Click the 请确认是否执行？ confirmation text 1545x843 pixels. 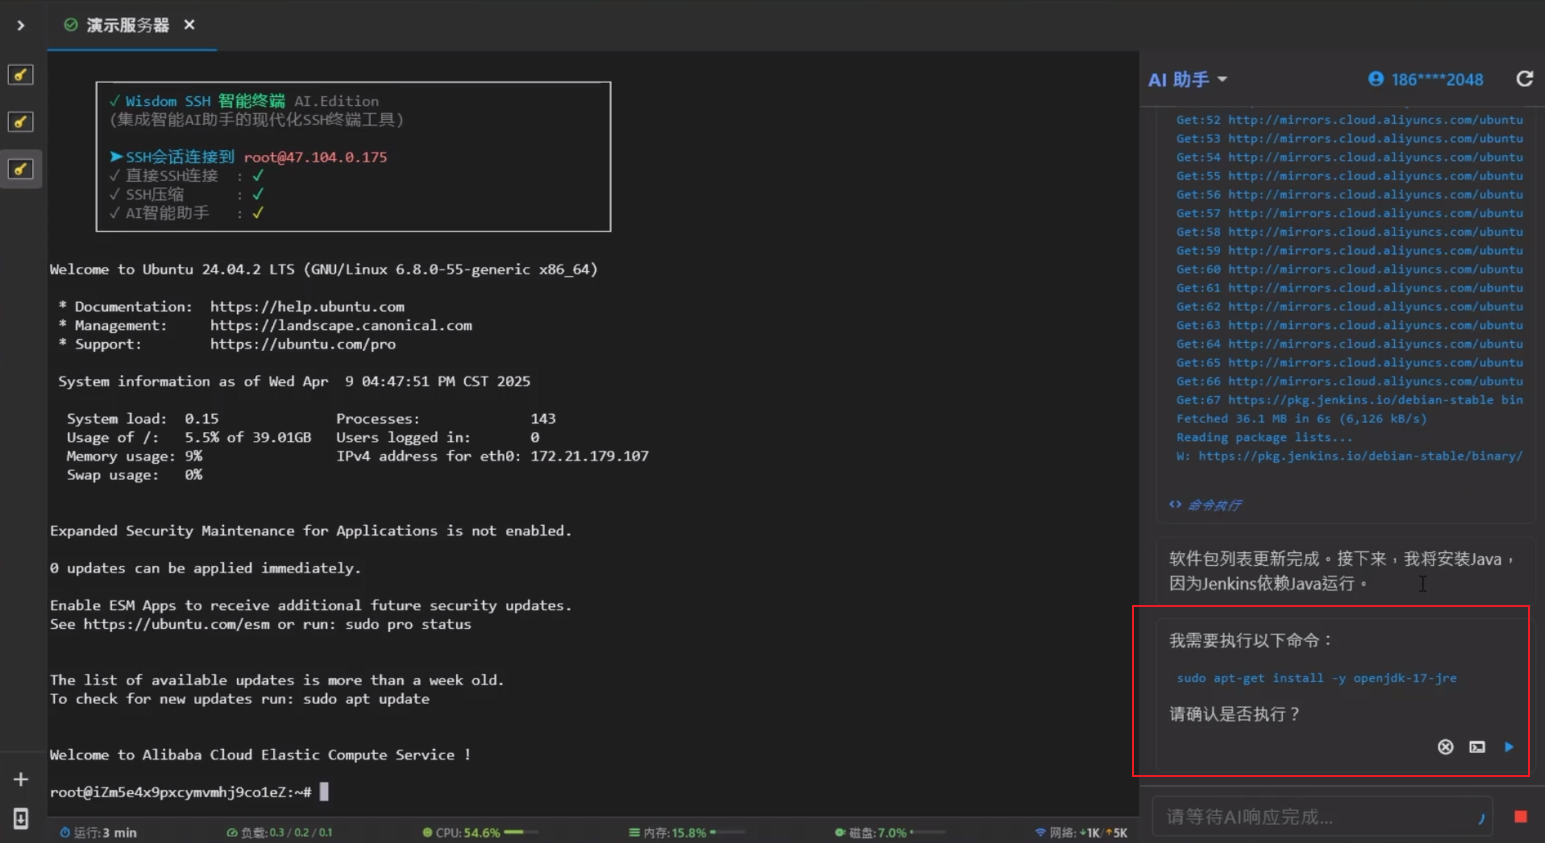1235,714
